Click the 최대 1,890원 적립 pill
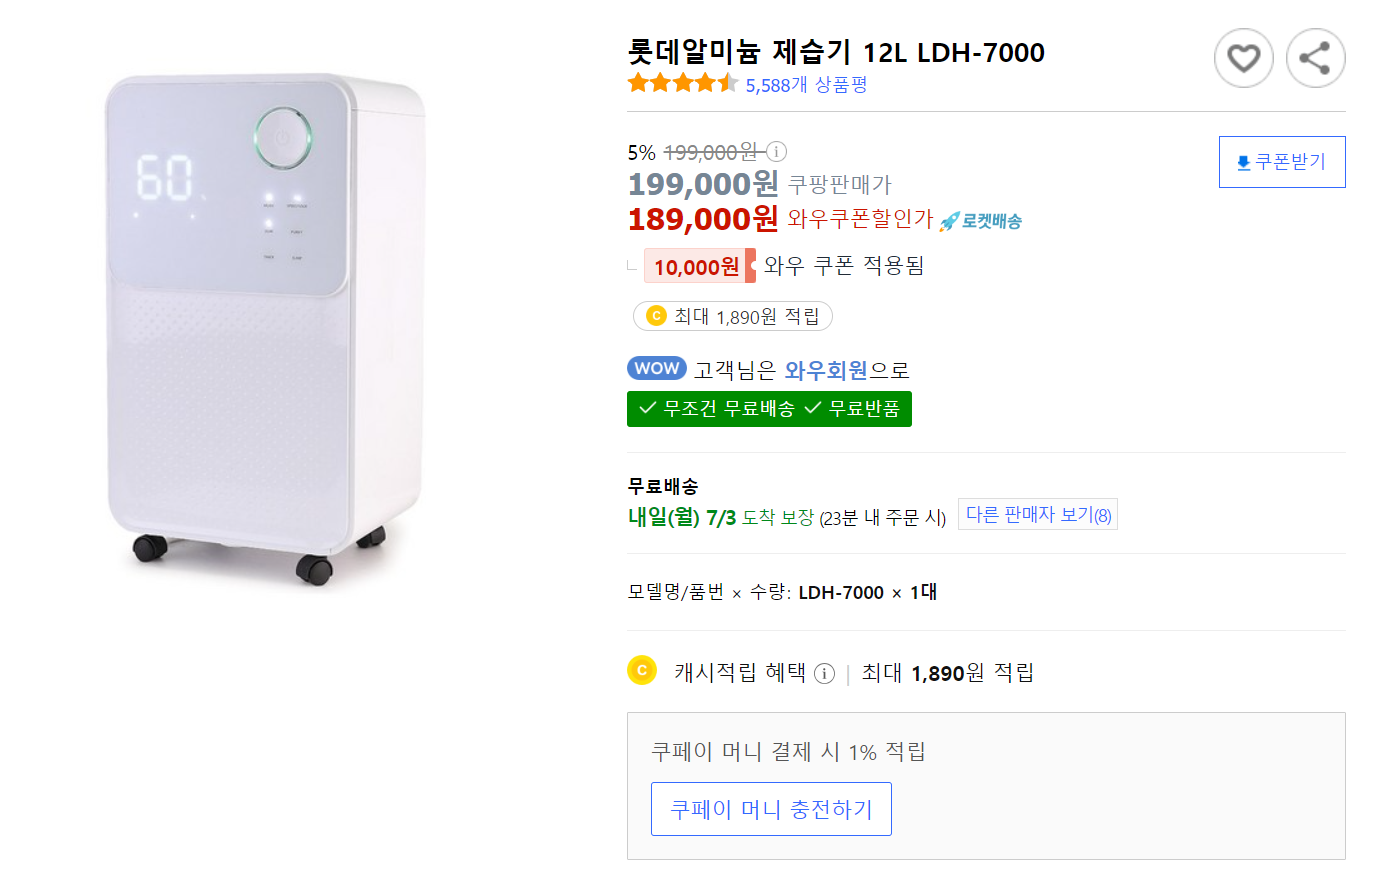Image resolution: width=1375 pixels, height=880 pixels. 732,315
